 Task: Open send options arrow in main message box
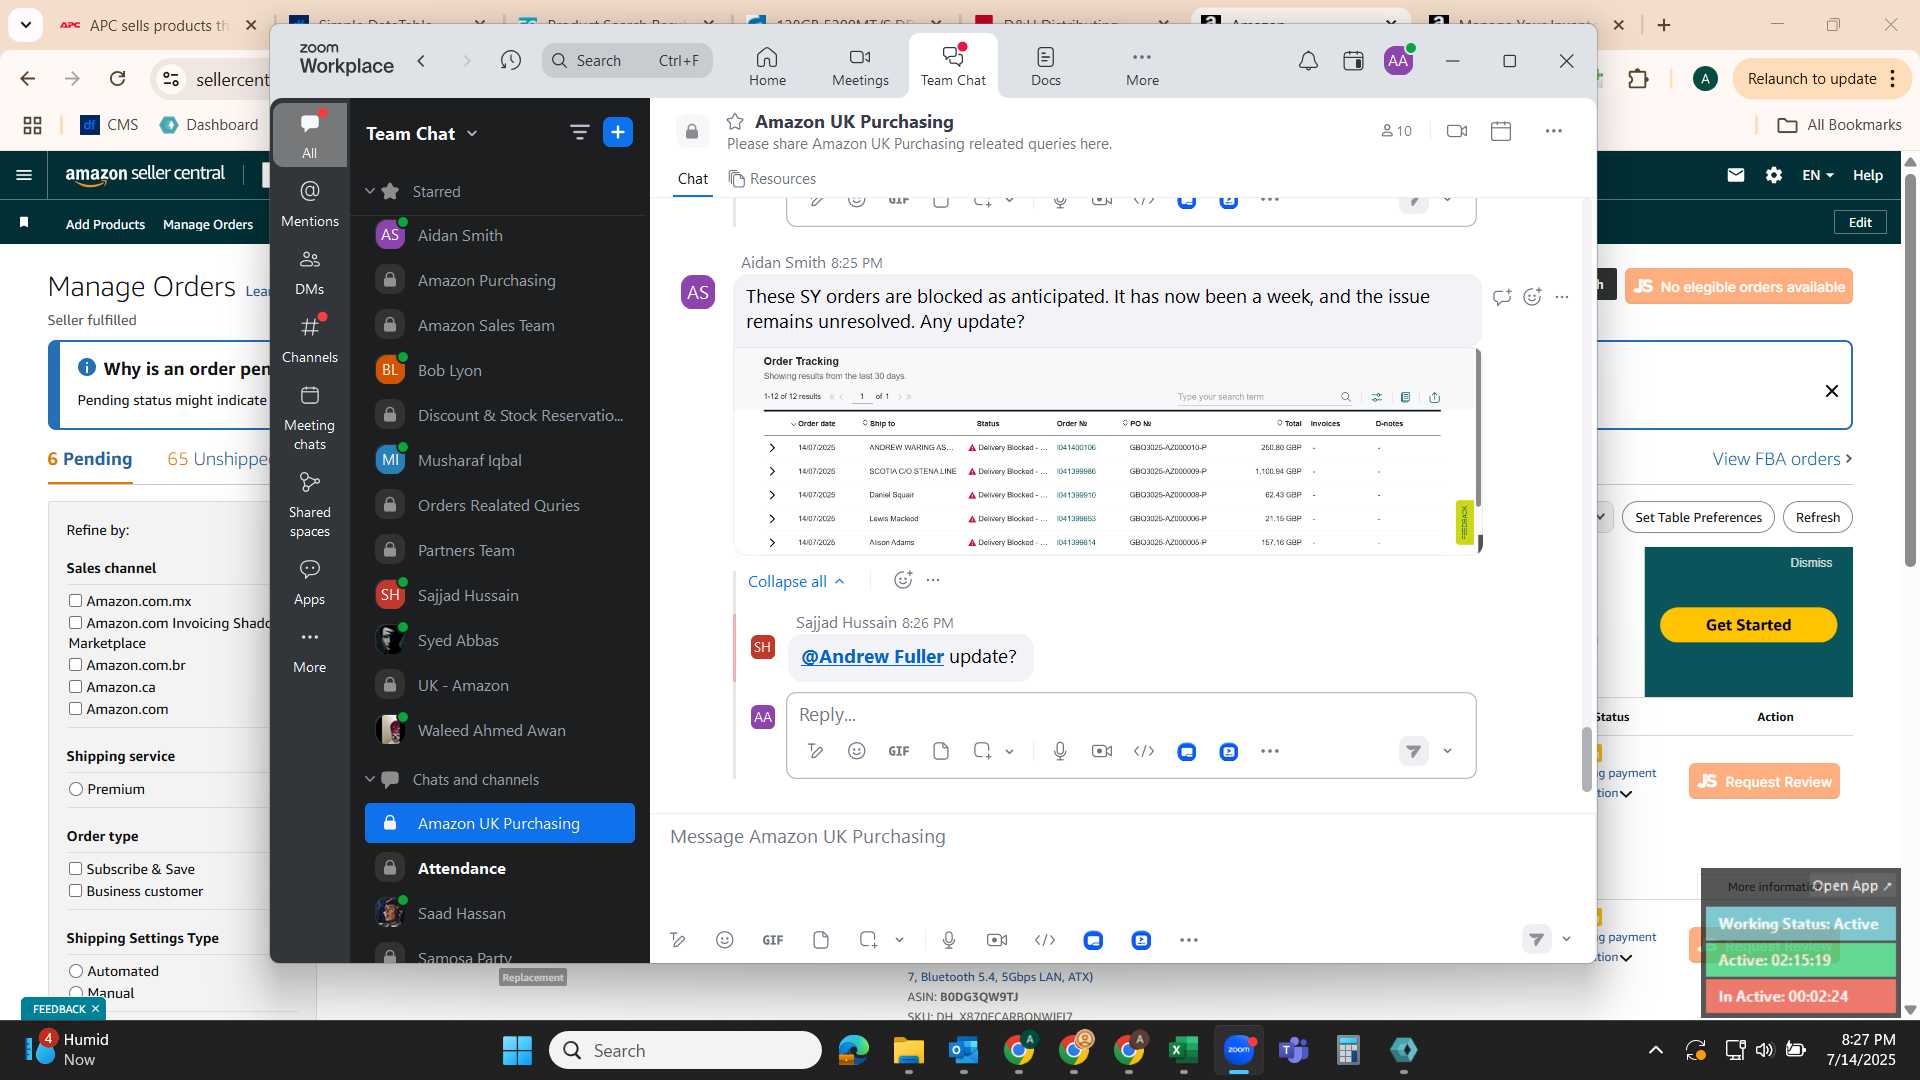[1567, 939]
